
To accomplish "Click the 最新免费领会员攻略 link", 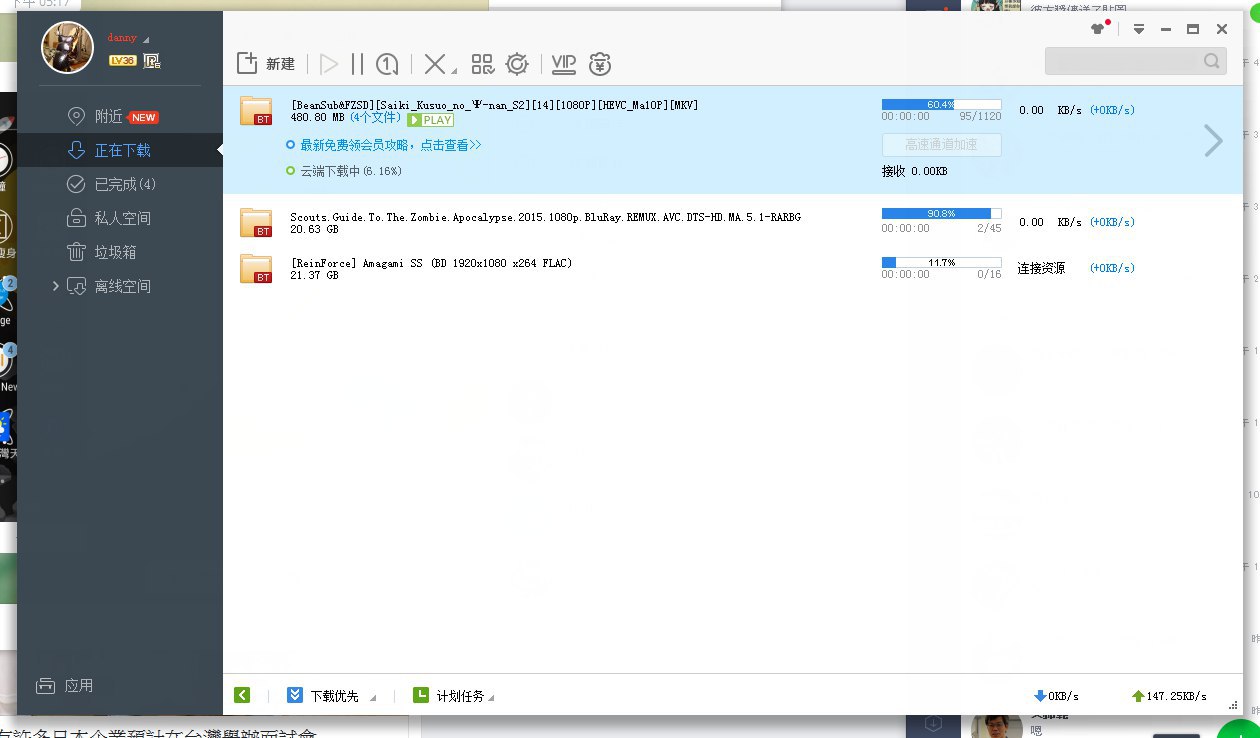I will pyautogui.click(x=390, y=145).
